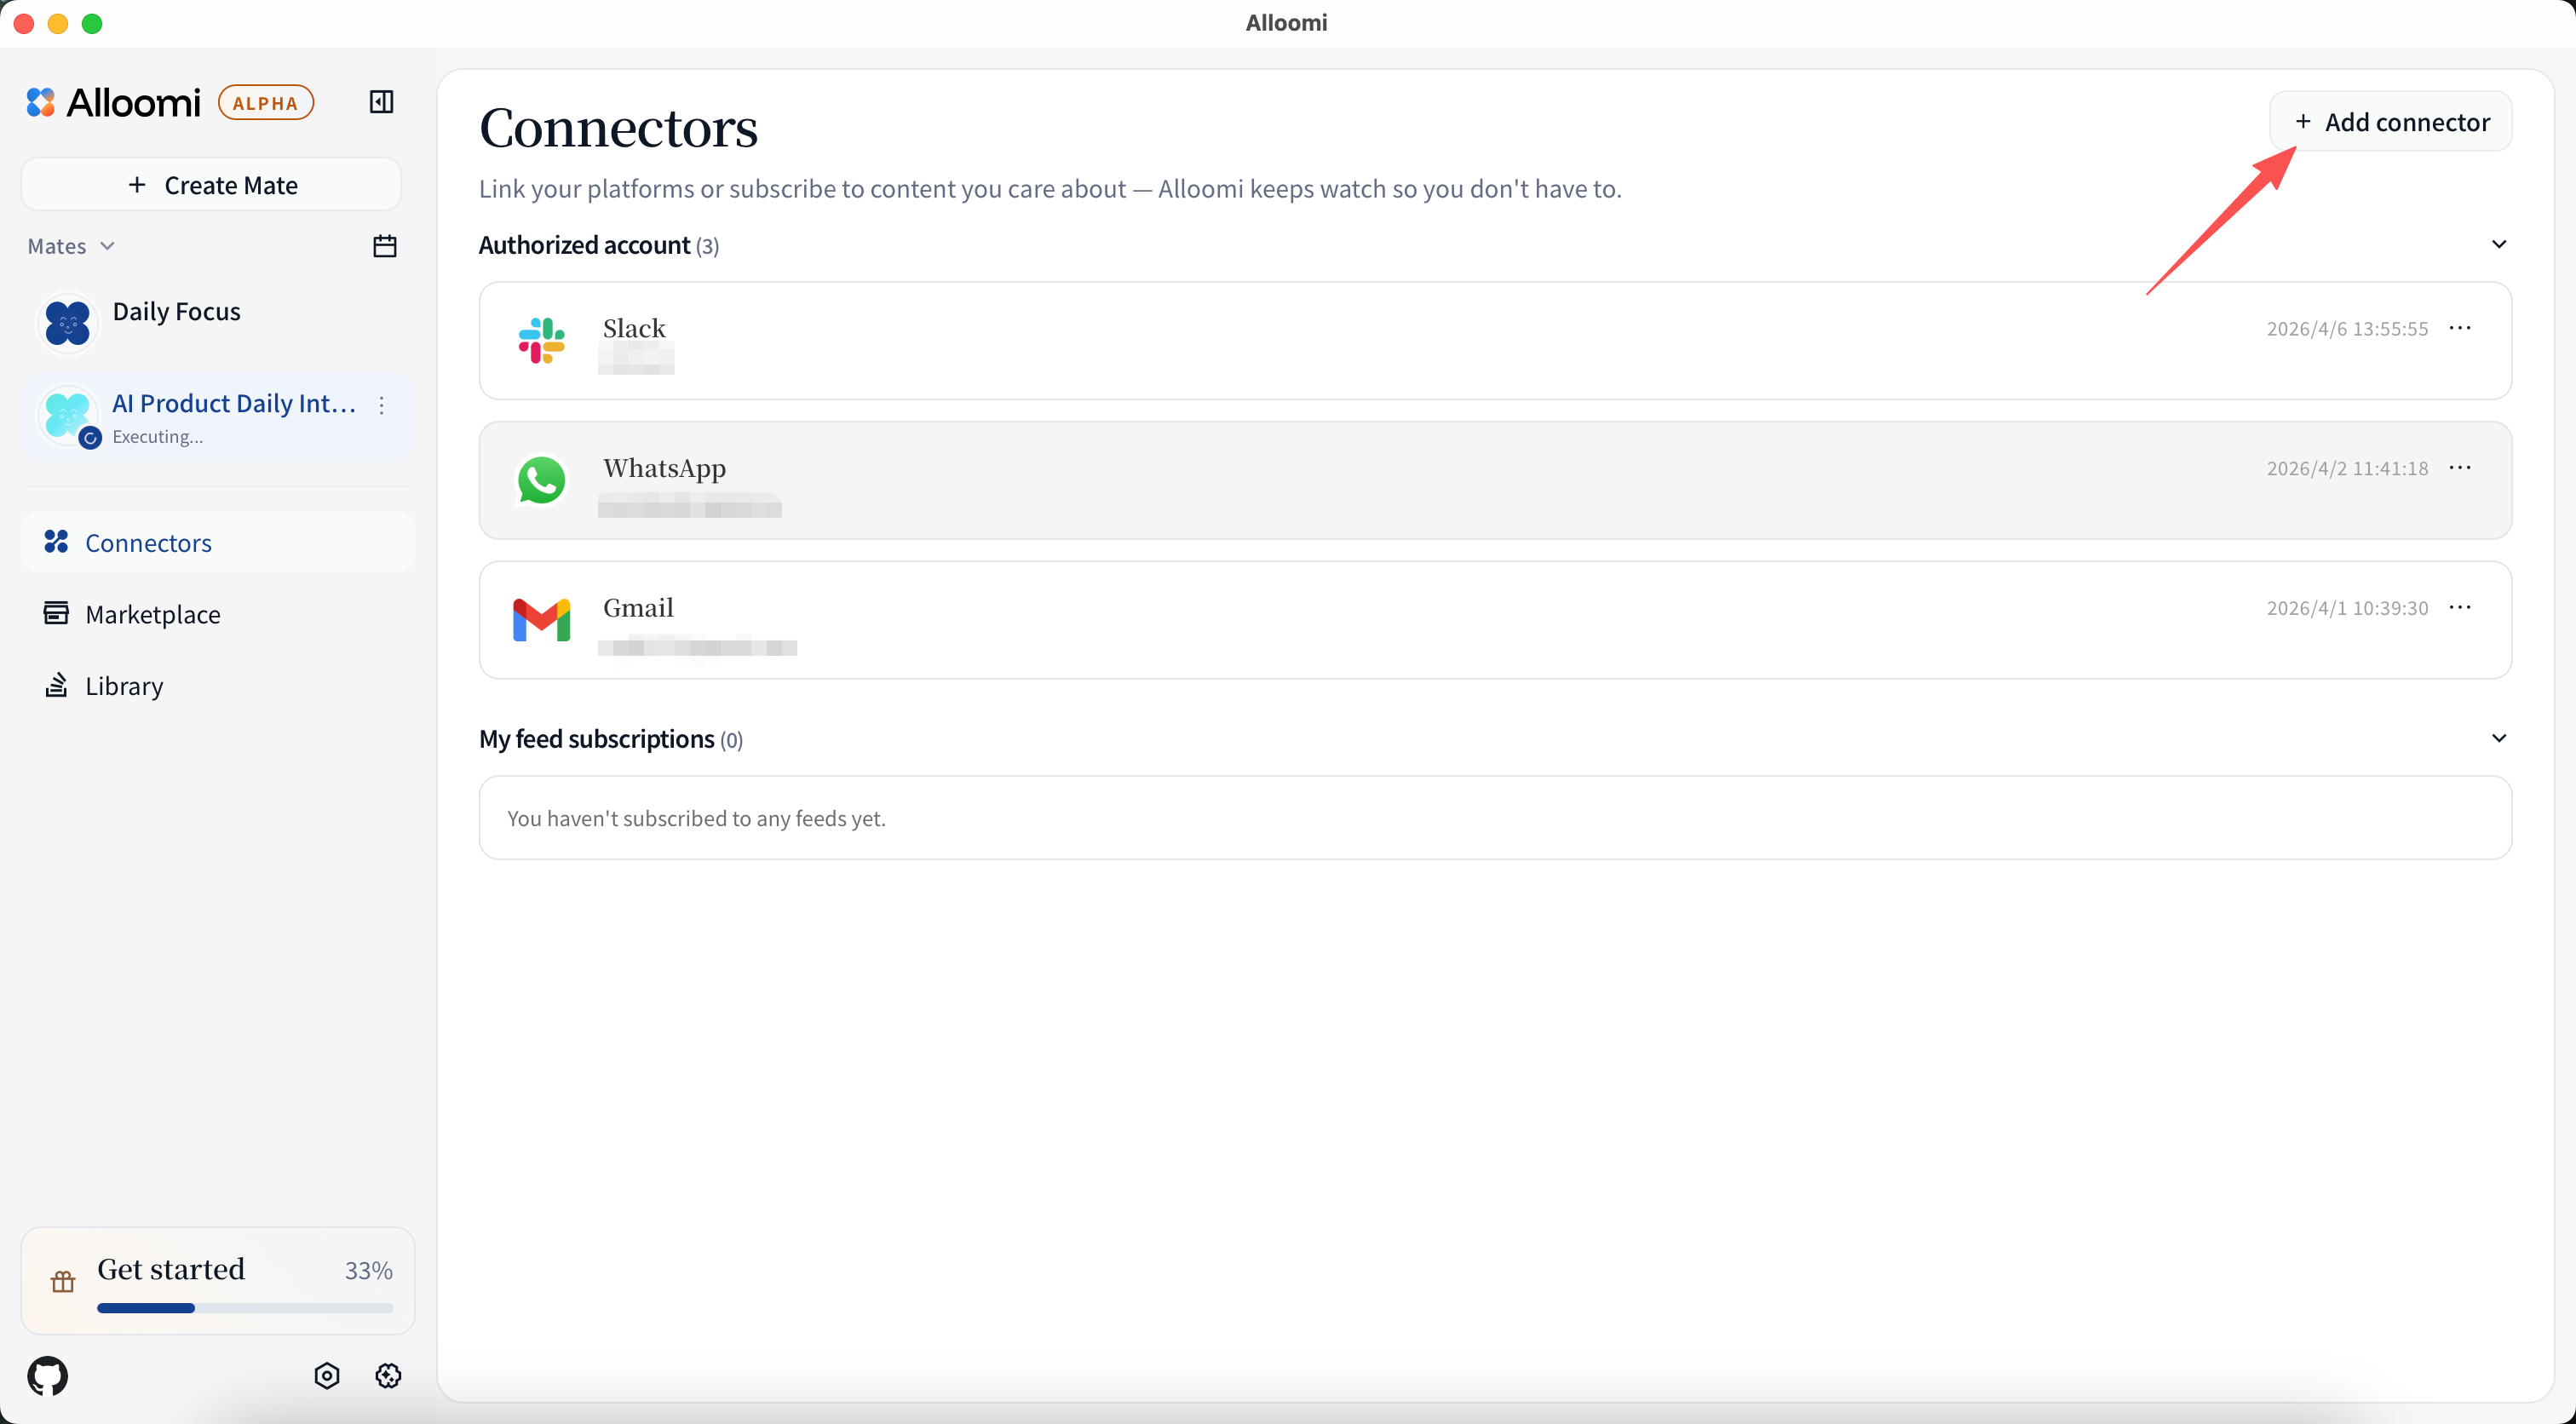Open options for AI Product Daily mate
2576x1424 pixels.
[x=382, y=405]
